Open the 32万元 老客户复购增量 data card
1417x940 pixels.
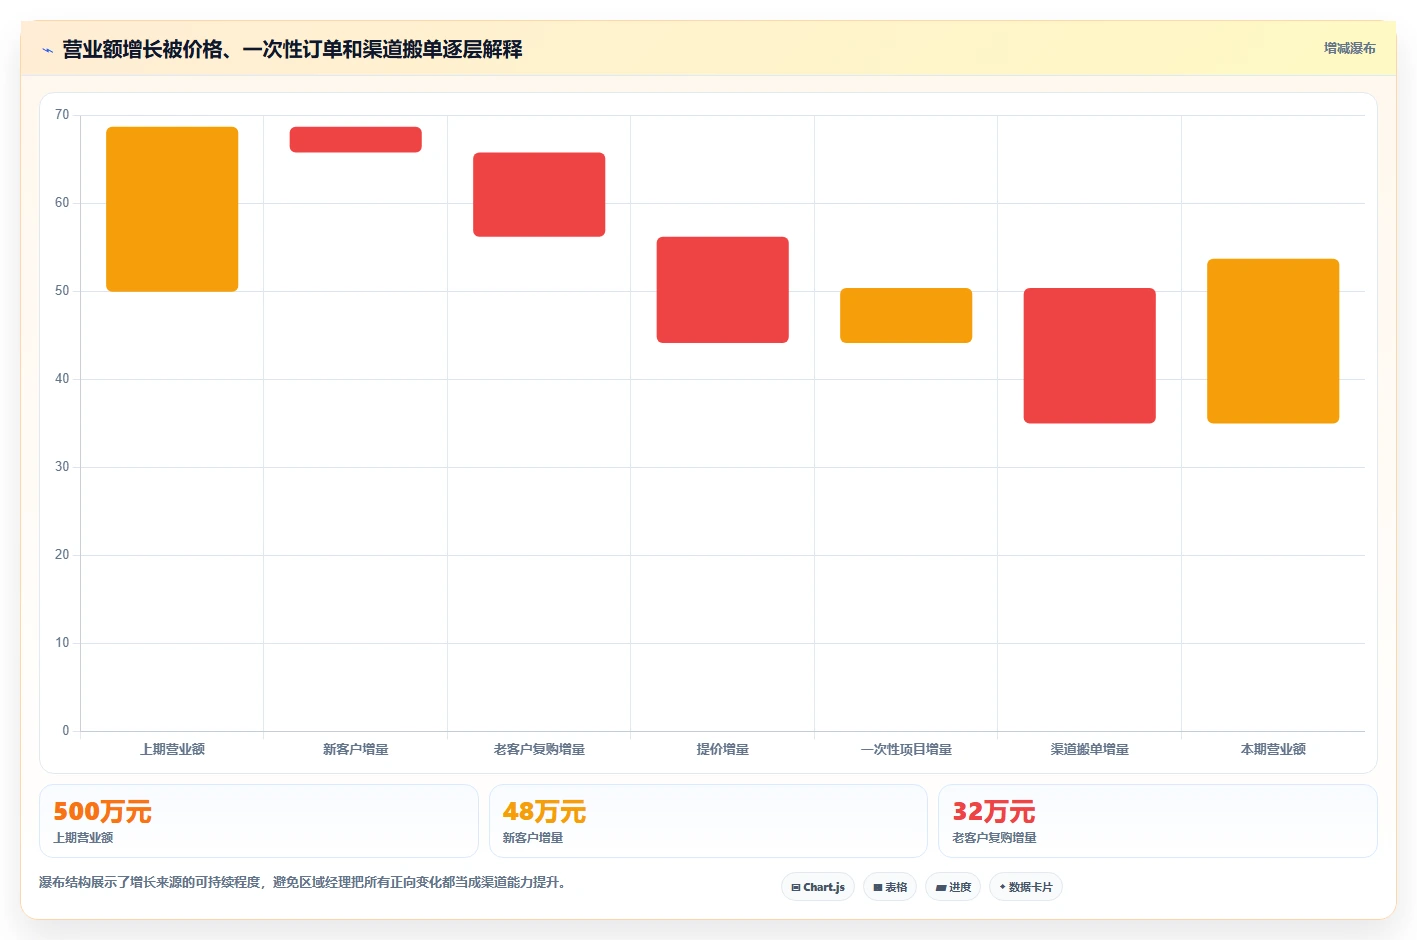point(1158,821)
